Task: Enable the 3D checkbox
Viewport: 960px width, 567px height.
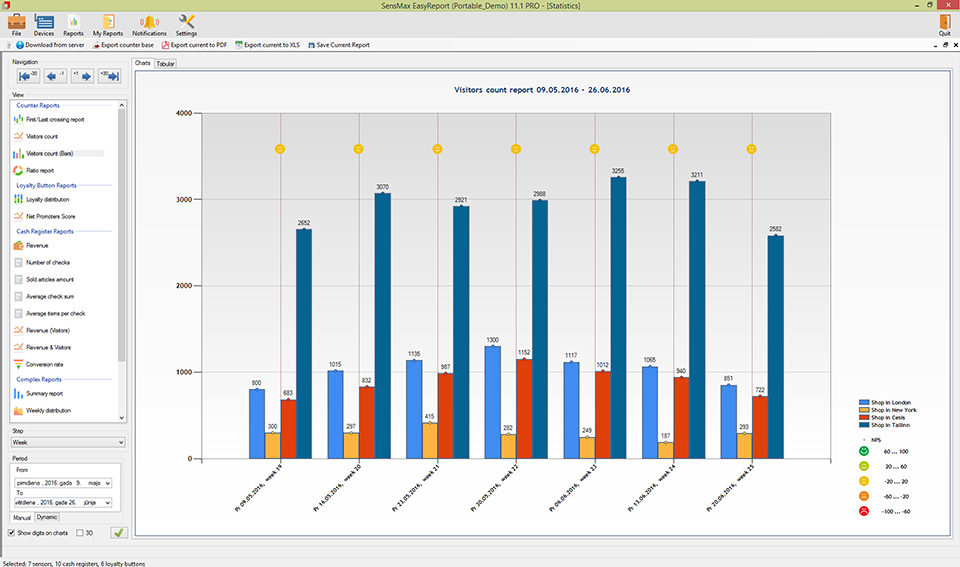Action: tap(81, 533)
